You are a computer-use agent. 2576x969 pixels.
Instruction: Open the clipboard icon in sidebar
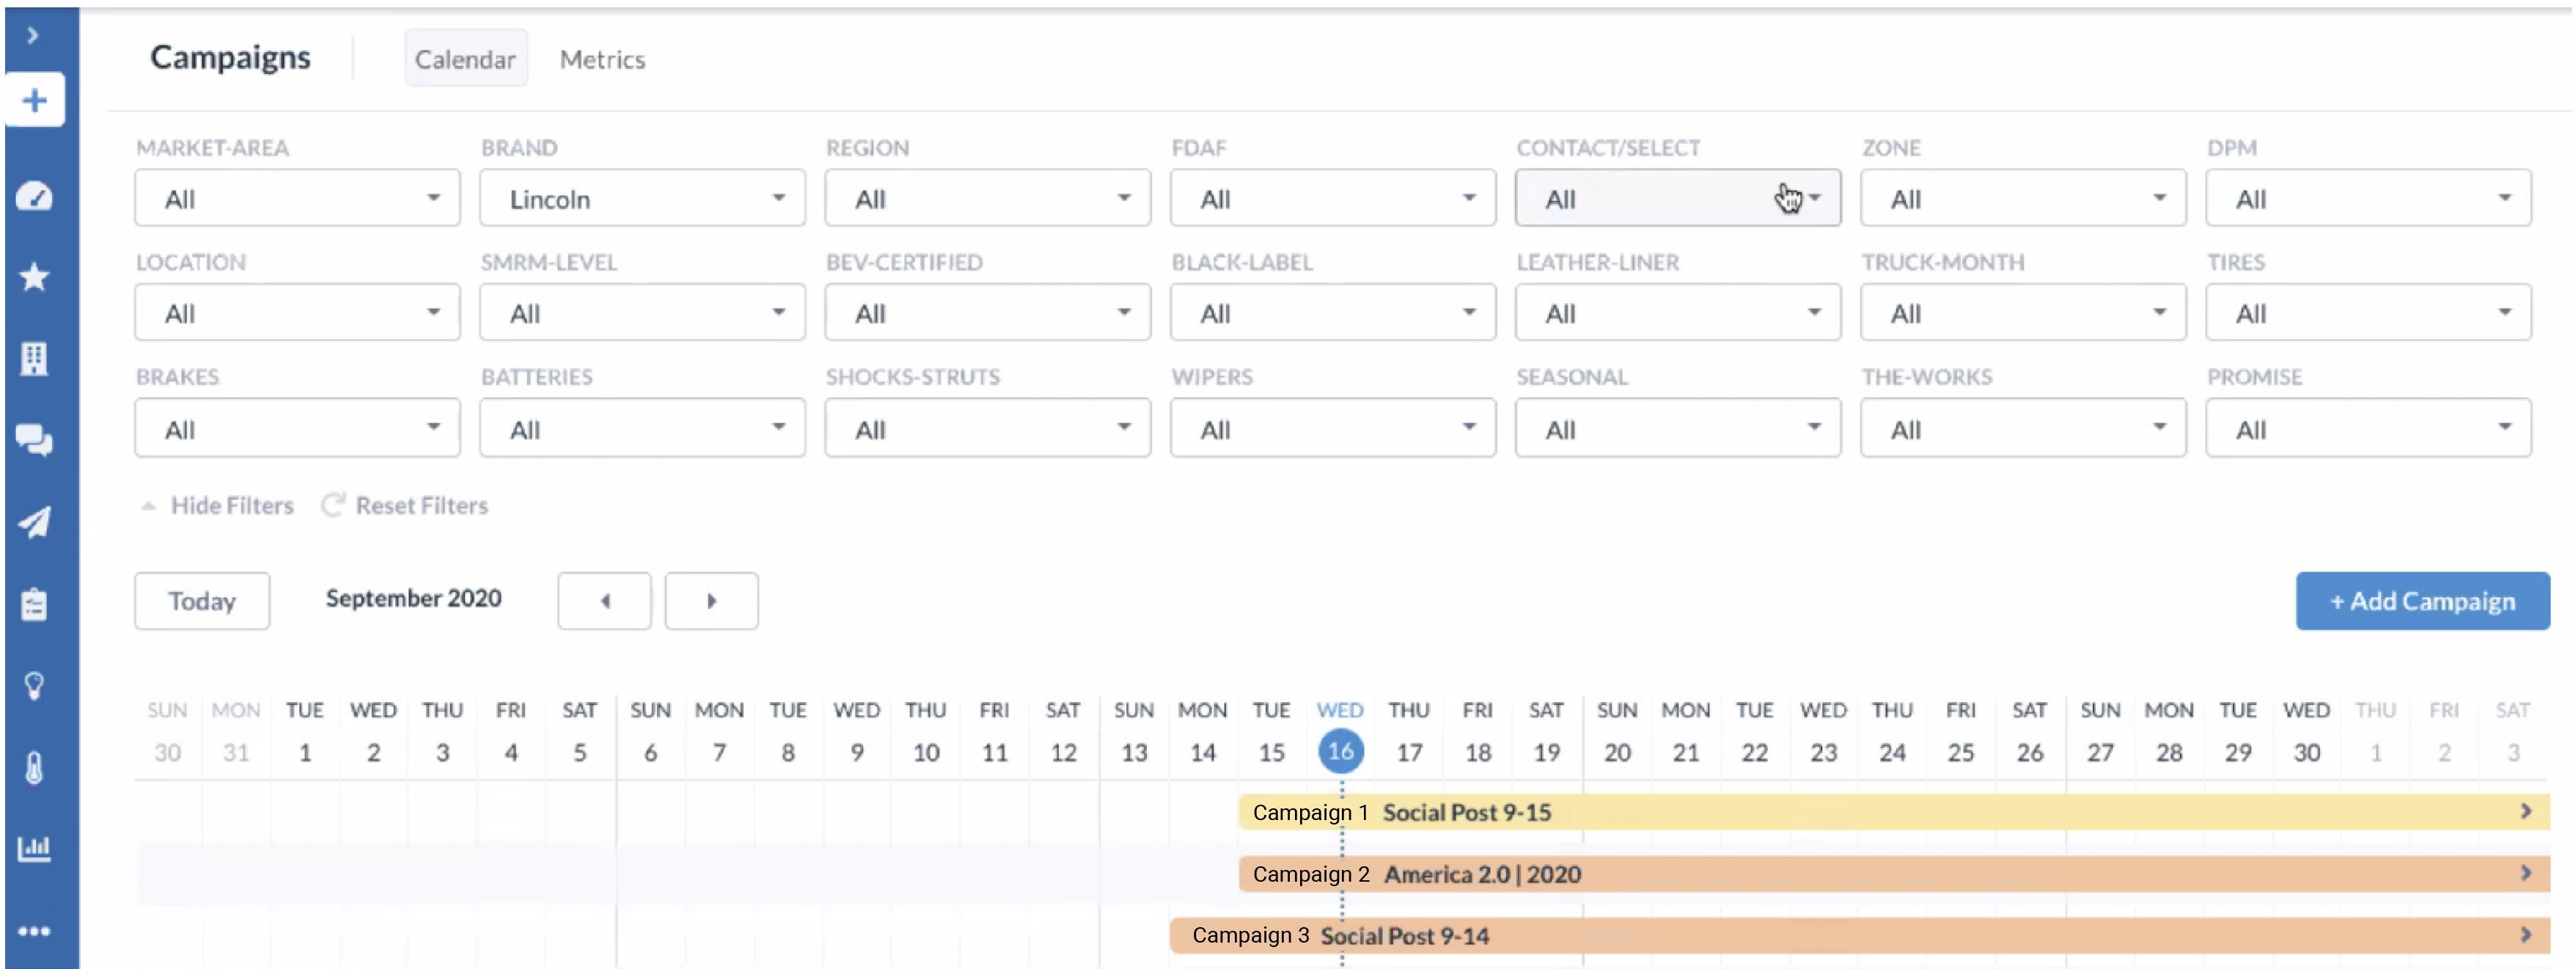coord(35,604)
